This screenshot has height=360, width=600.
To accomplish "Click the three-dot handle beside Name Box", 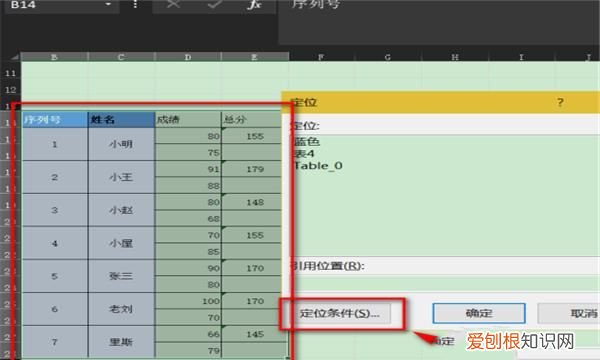I will [x=135, y=4].
